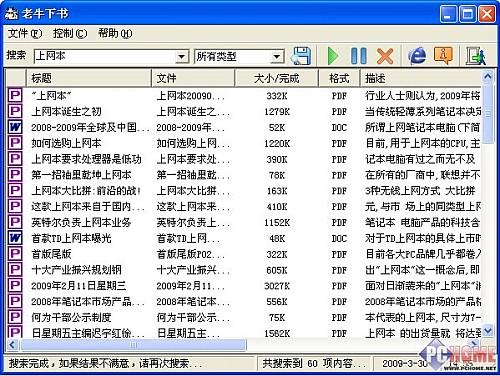The width and height of the screenshot is (500, 376).
Task: Click status text 共搜索到 60 项内容
Action: tap(313, 363)
